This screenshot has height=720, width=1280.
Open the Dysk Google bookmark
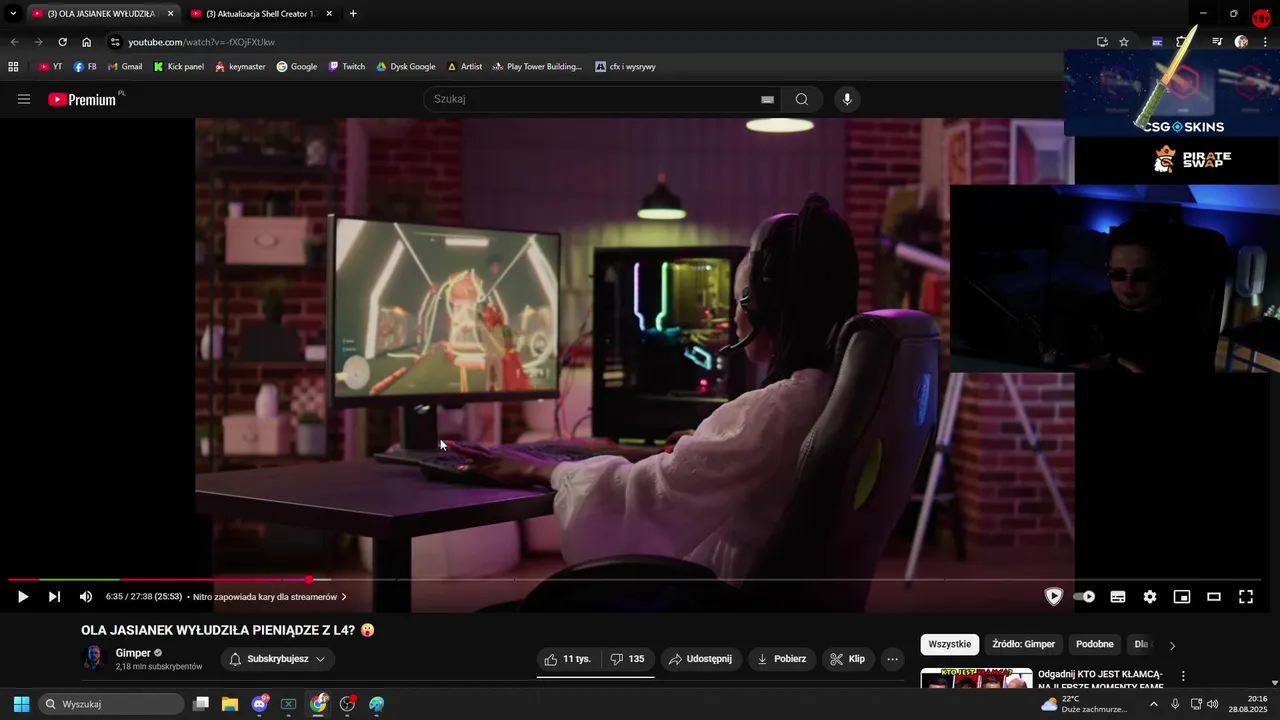coord(405,67)
